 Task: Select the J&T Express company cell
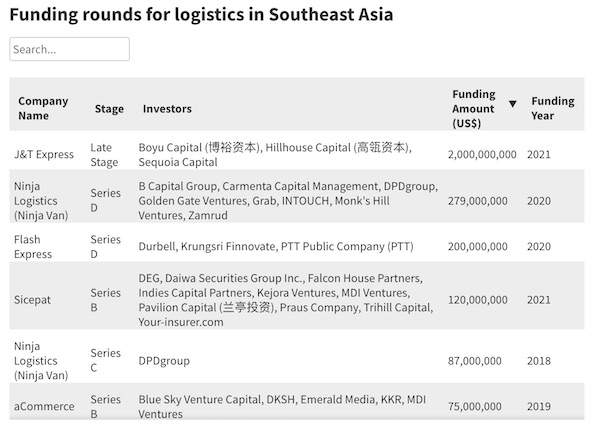pyautogui.click(x=44, y=155)
